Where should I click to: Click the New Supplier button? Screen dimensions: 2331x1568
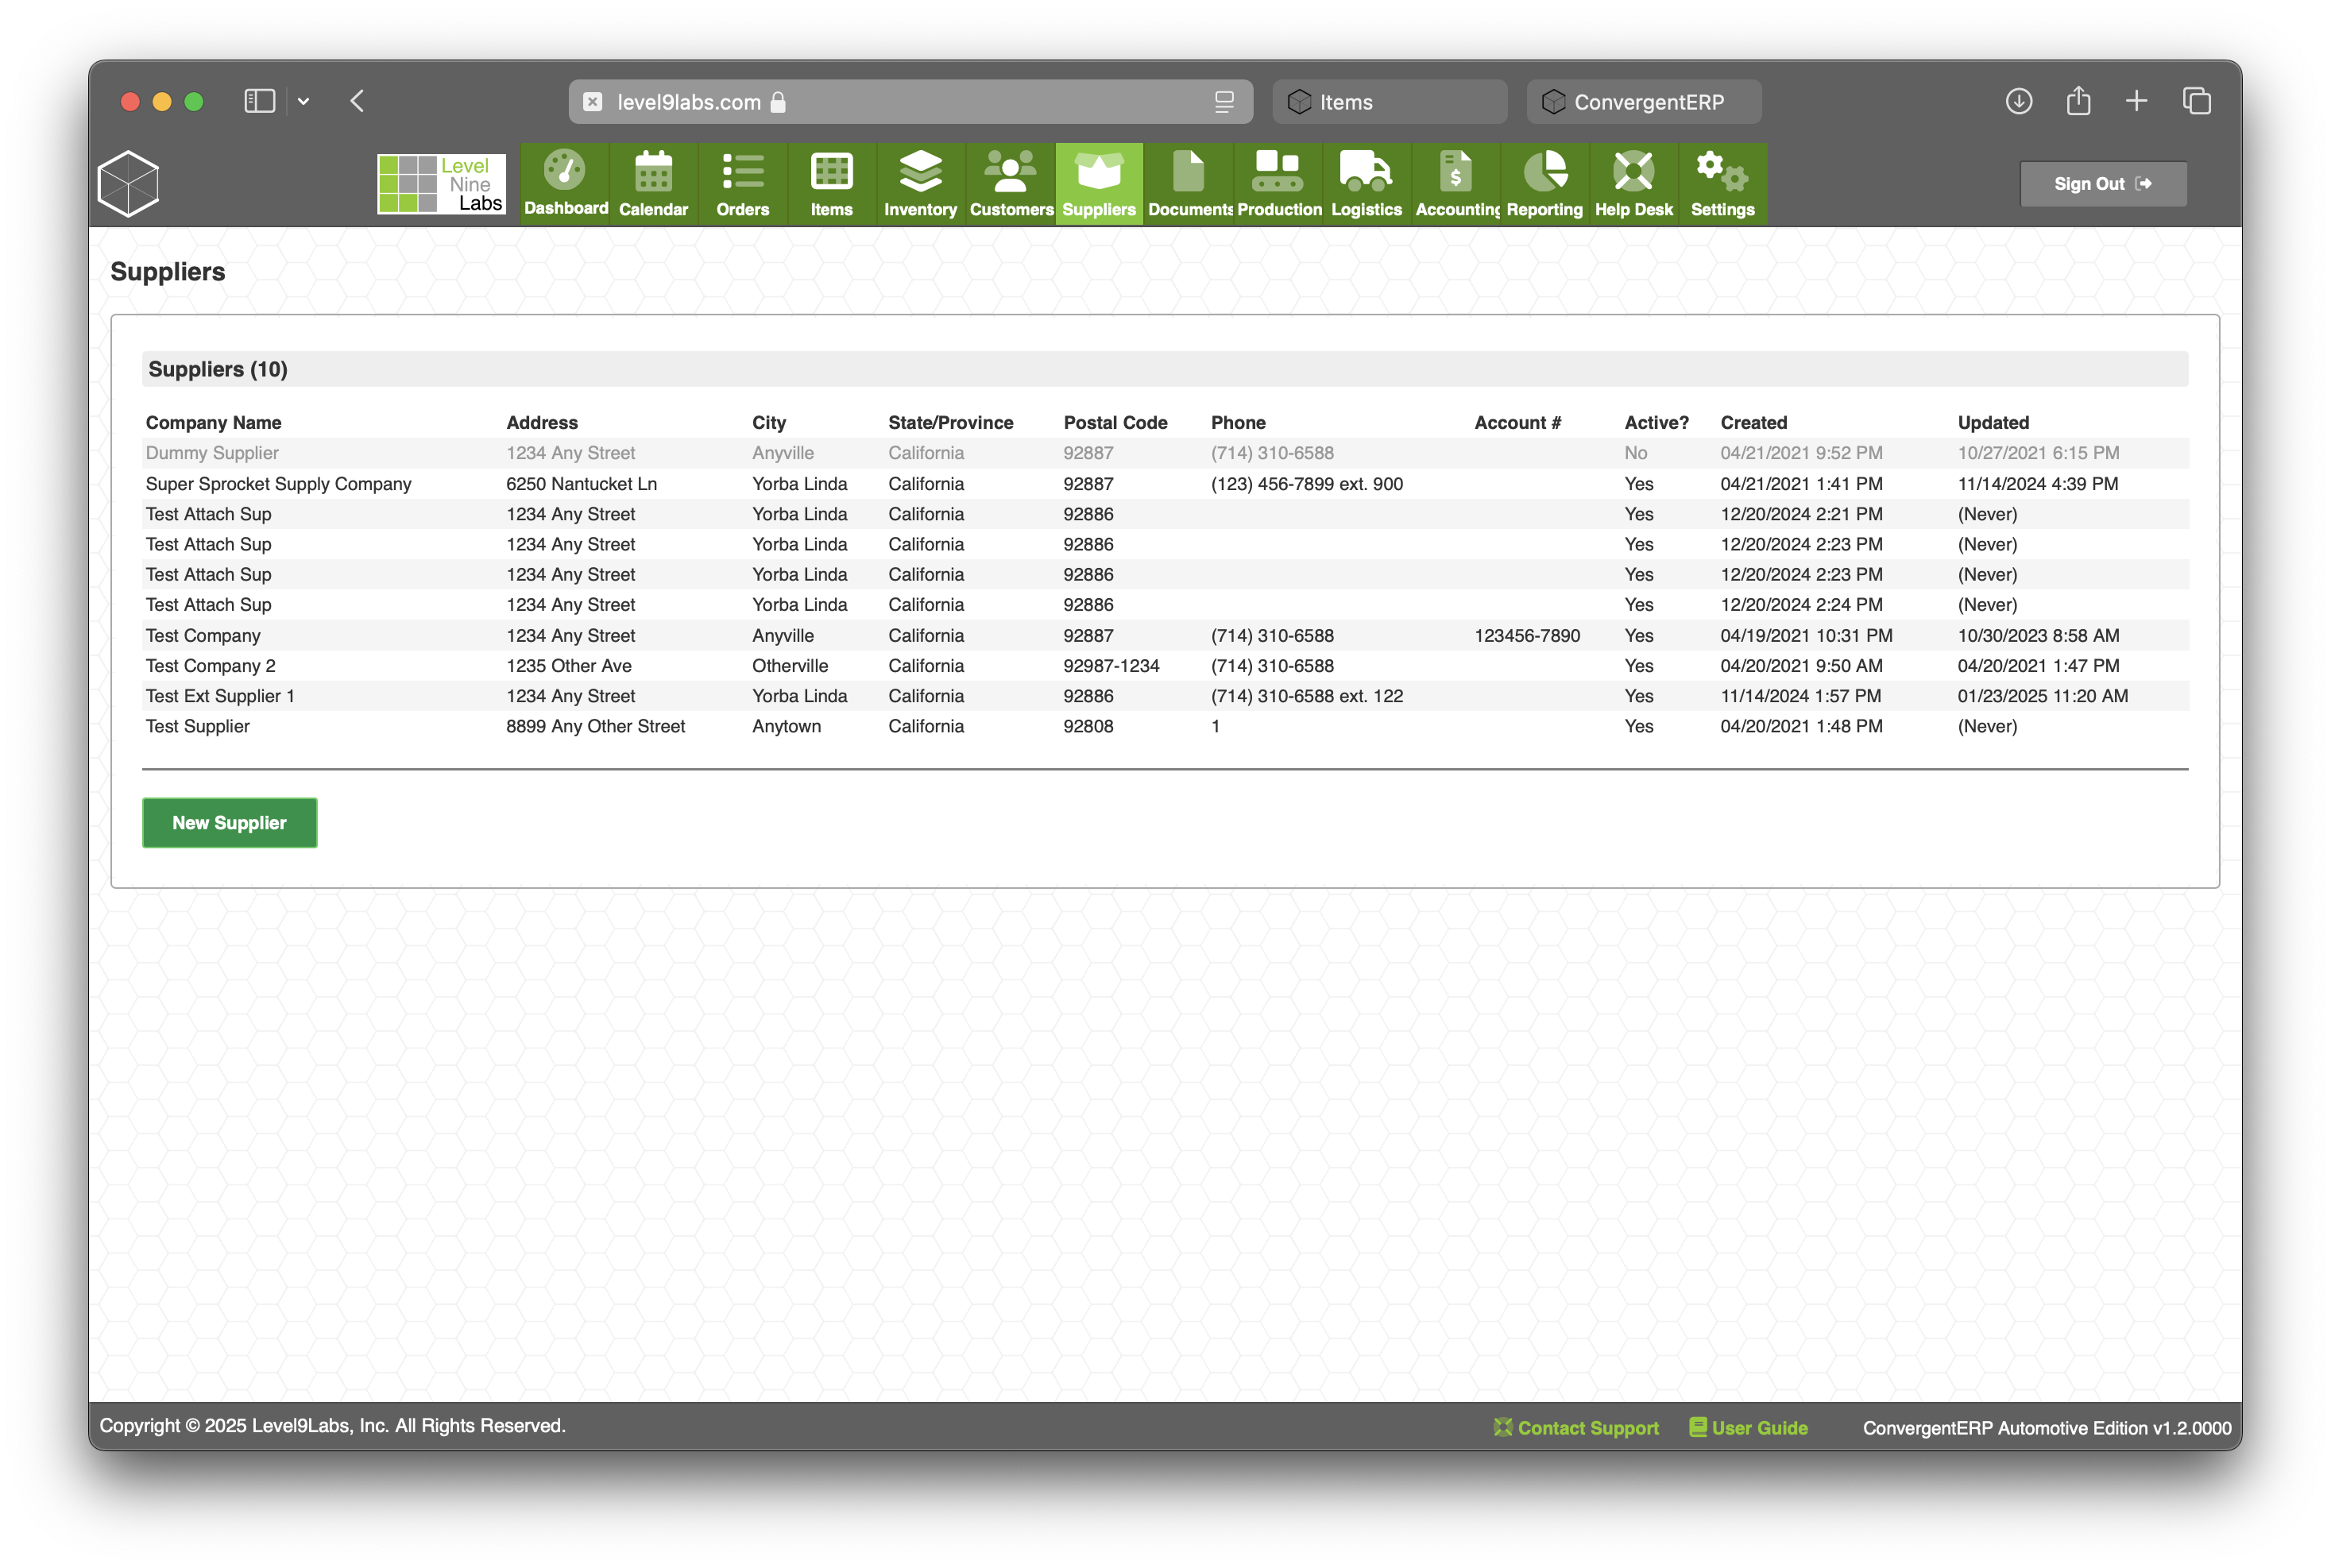click(x=230, y=823)
